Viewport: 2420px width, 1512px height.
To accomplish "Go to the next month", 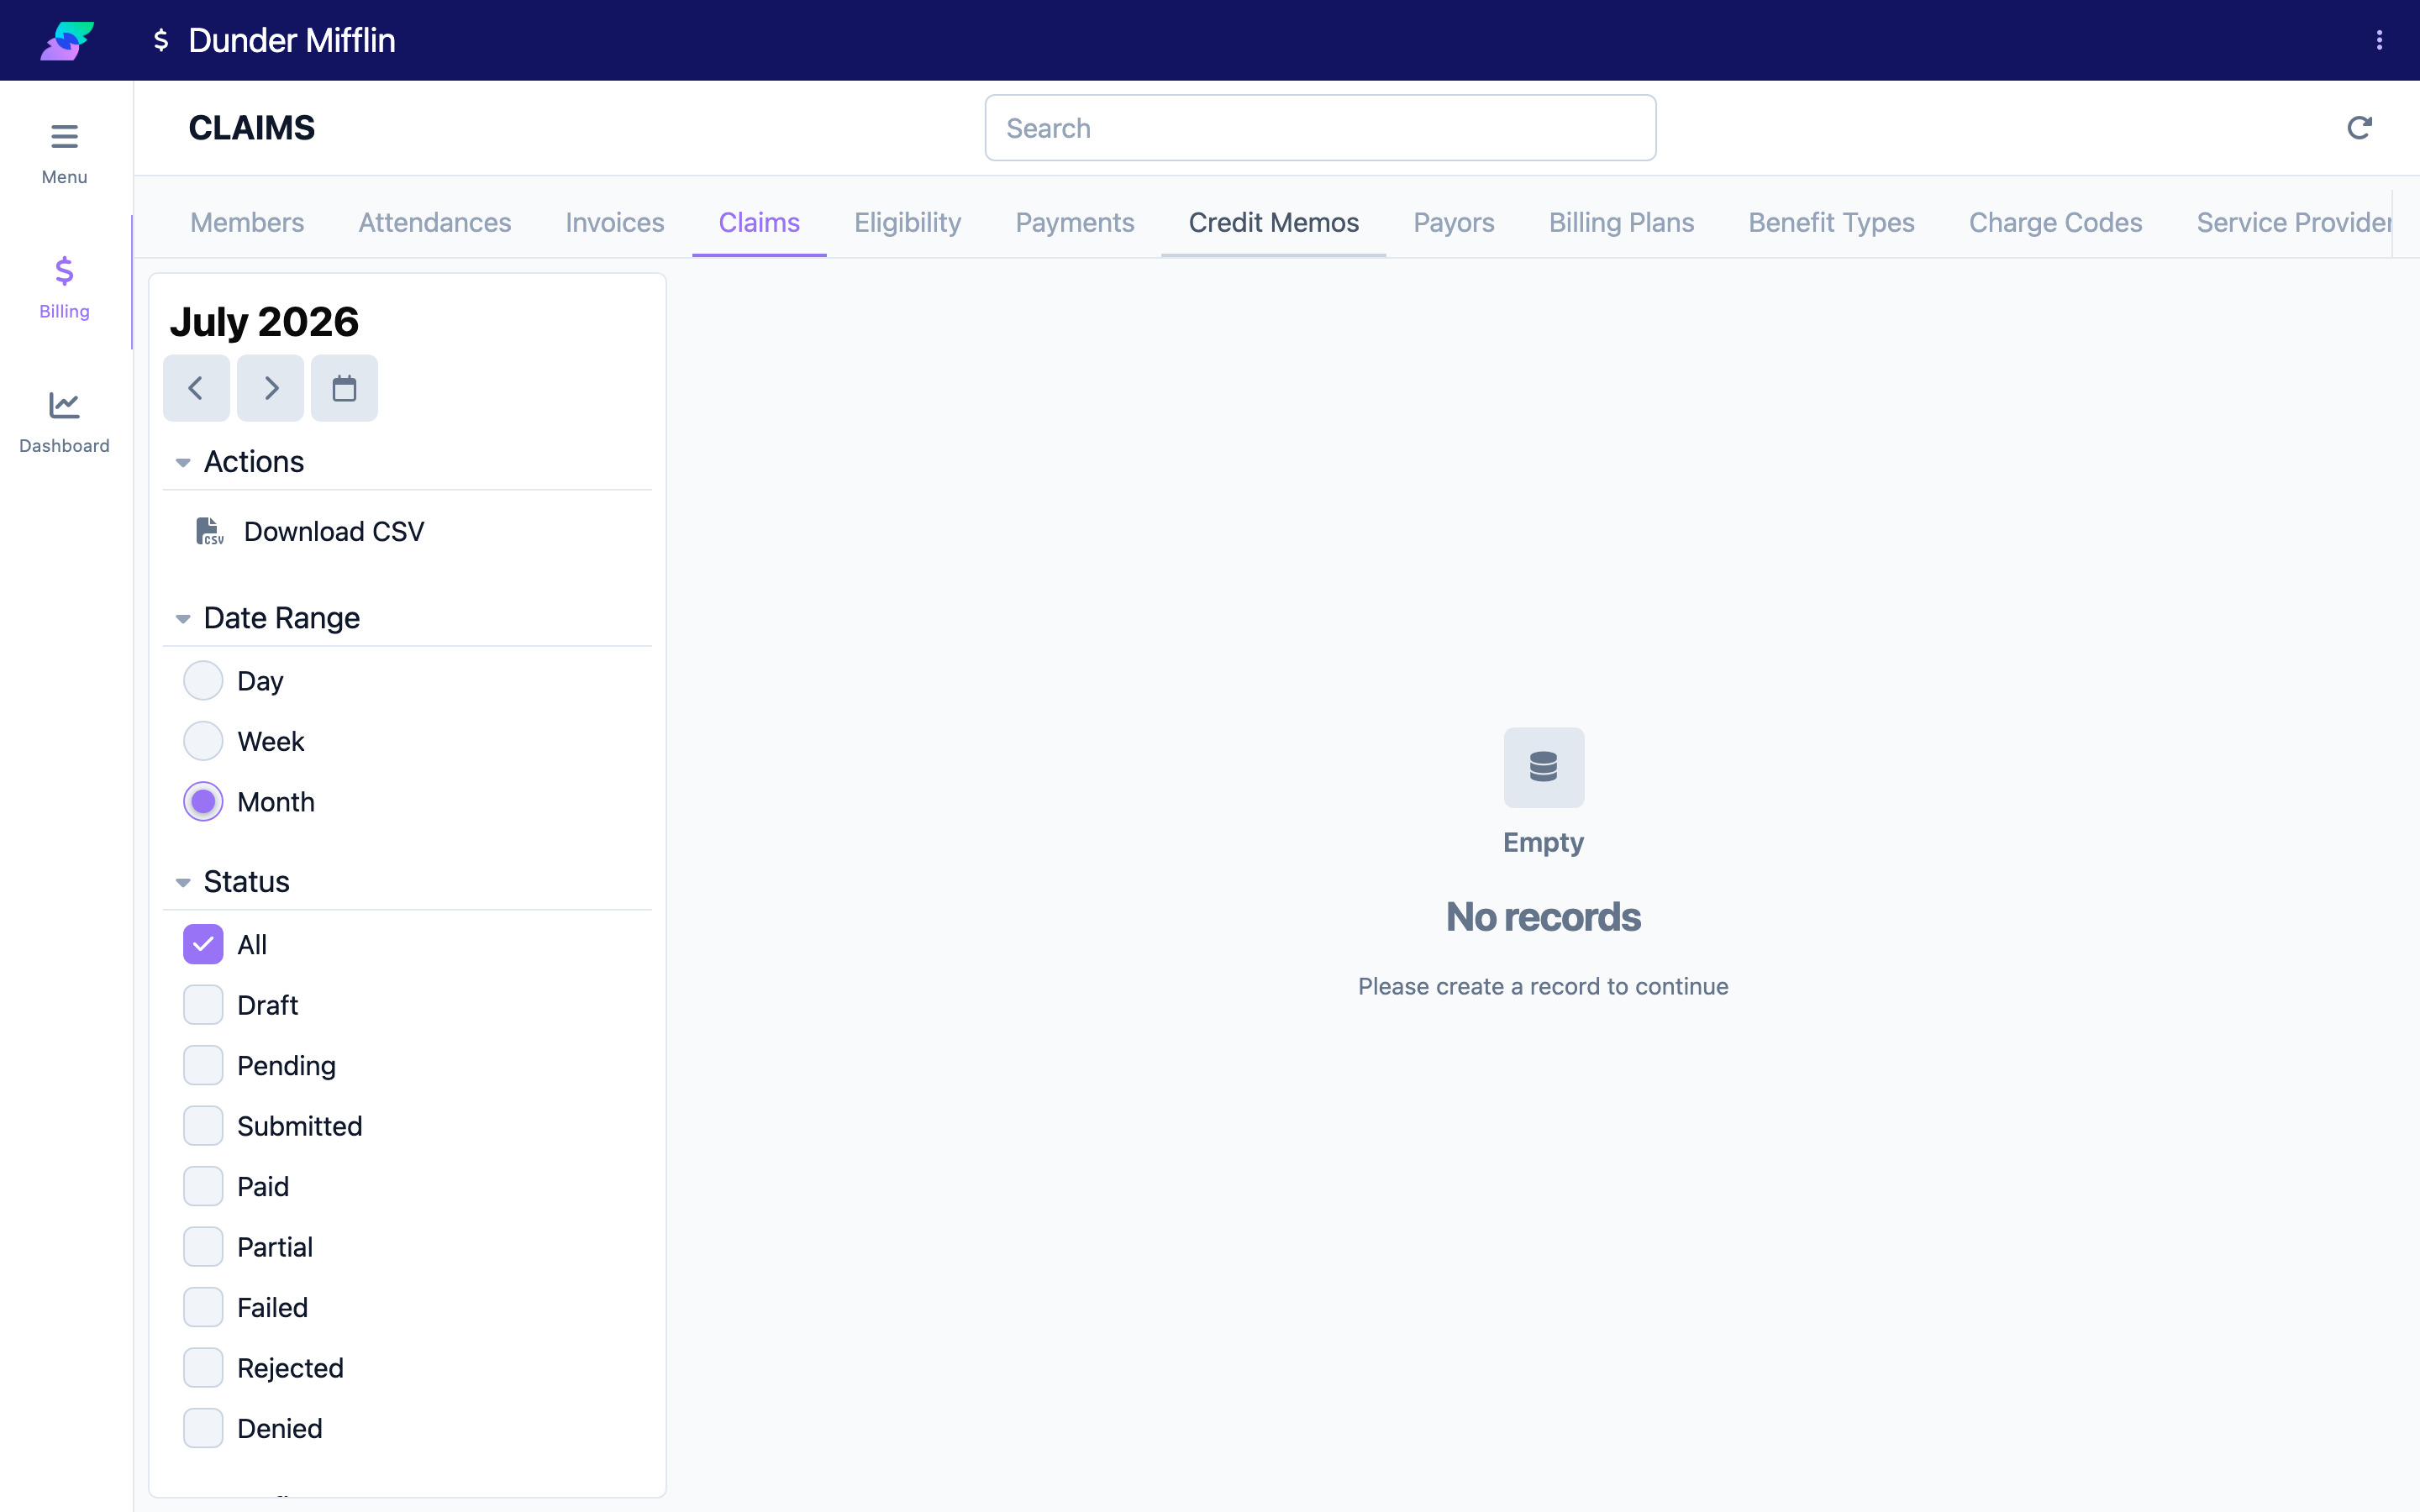I will [270, 388].
